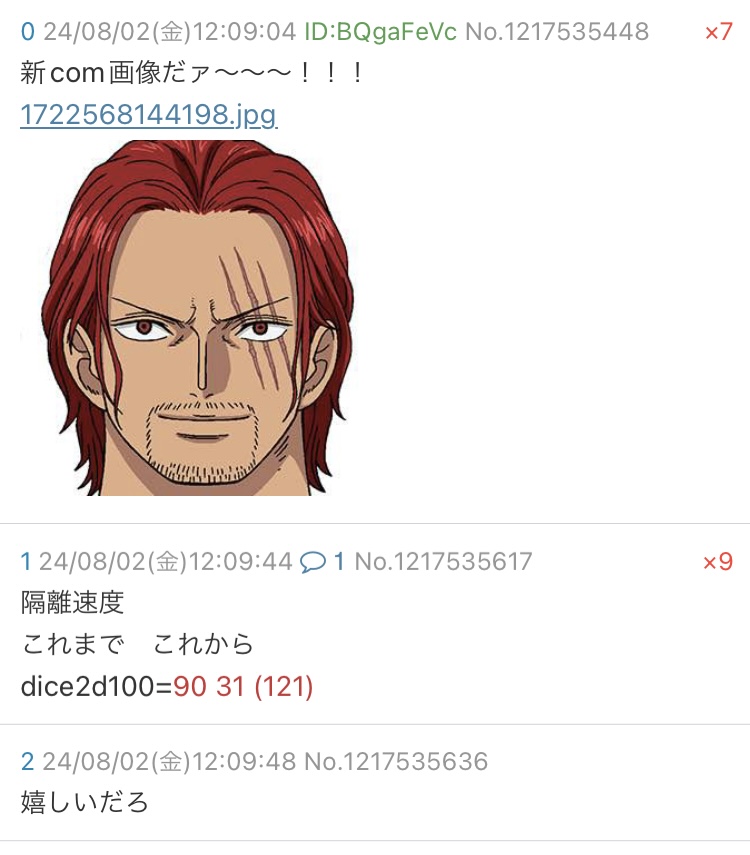
Task: Select the blue post index 2
Action: 27,762
